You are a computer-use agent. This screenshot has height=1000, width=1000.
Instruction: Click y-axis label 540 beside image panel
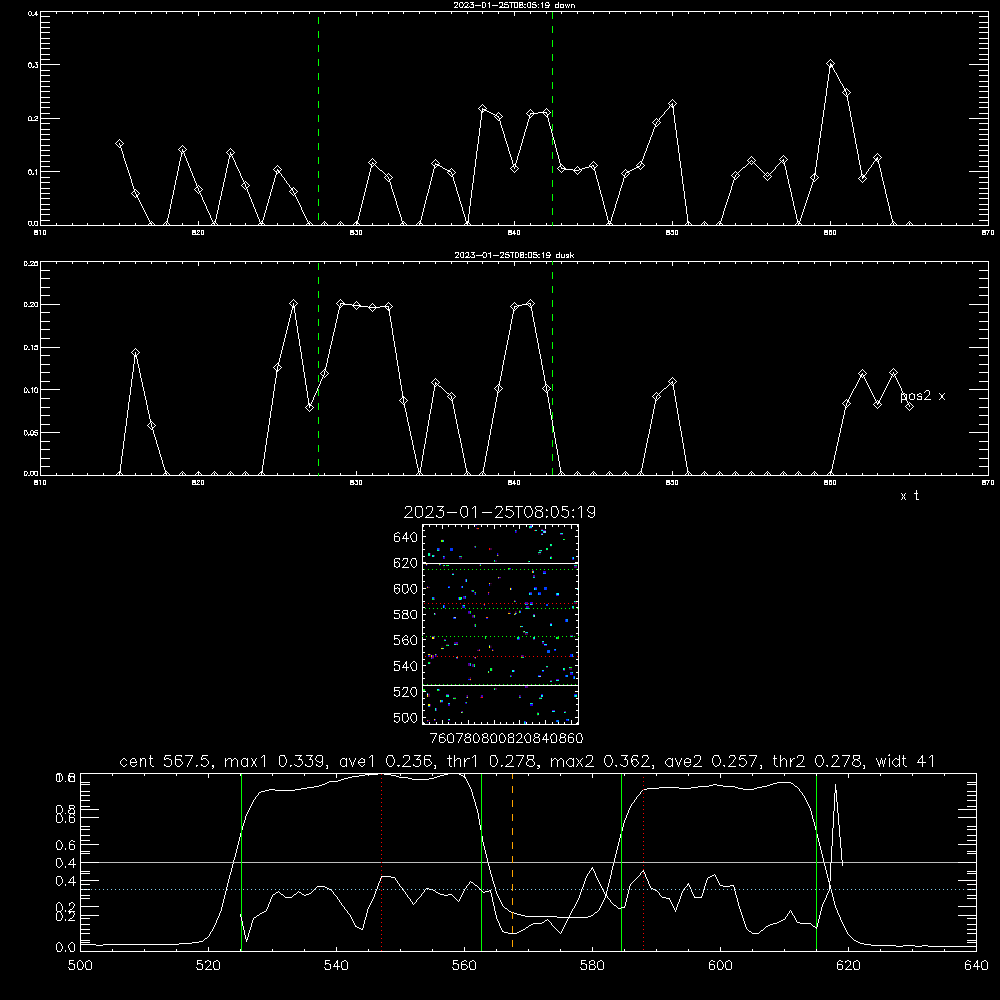point(406,666)
